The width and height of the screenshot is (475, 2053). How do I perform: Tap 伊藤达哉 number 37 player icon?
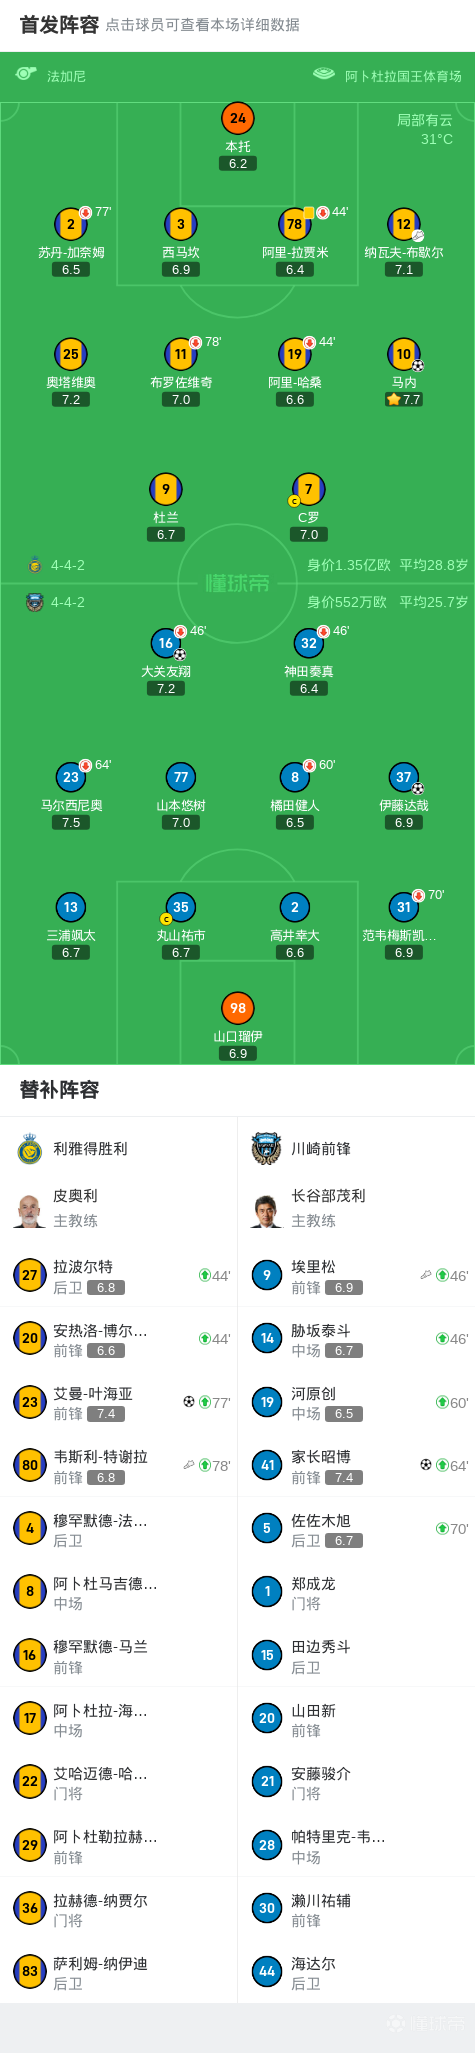coord(404,777)
